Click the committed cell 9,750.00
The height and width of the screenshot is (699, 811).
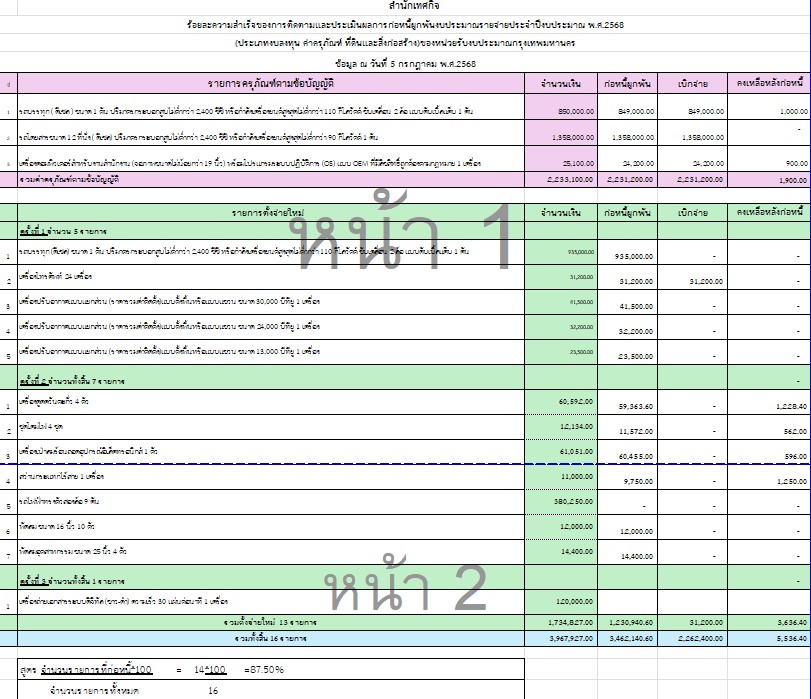click(627, 477)
